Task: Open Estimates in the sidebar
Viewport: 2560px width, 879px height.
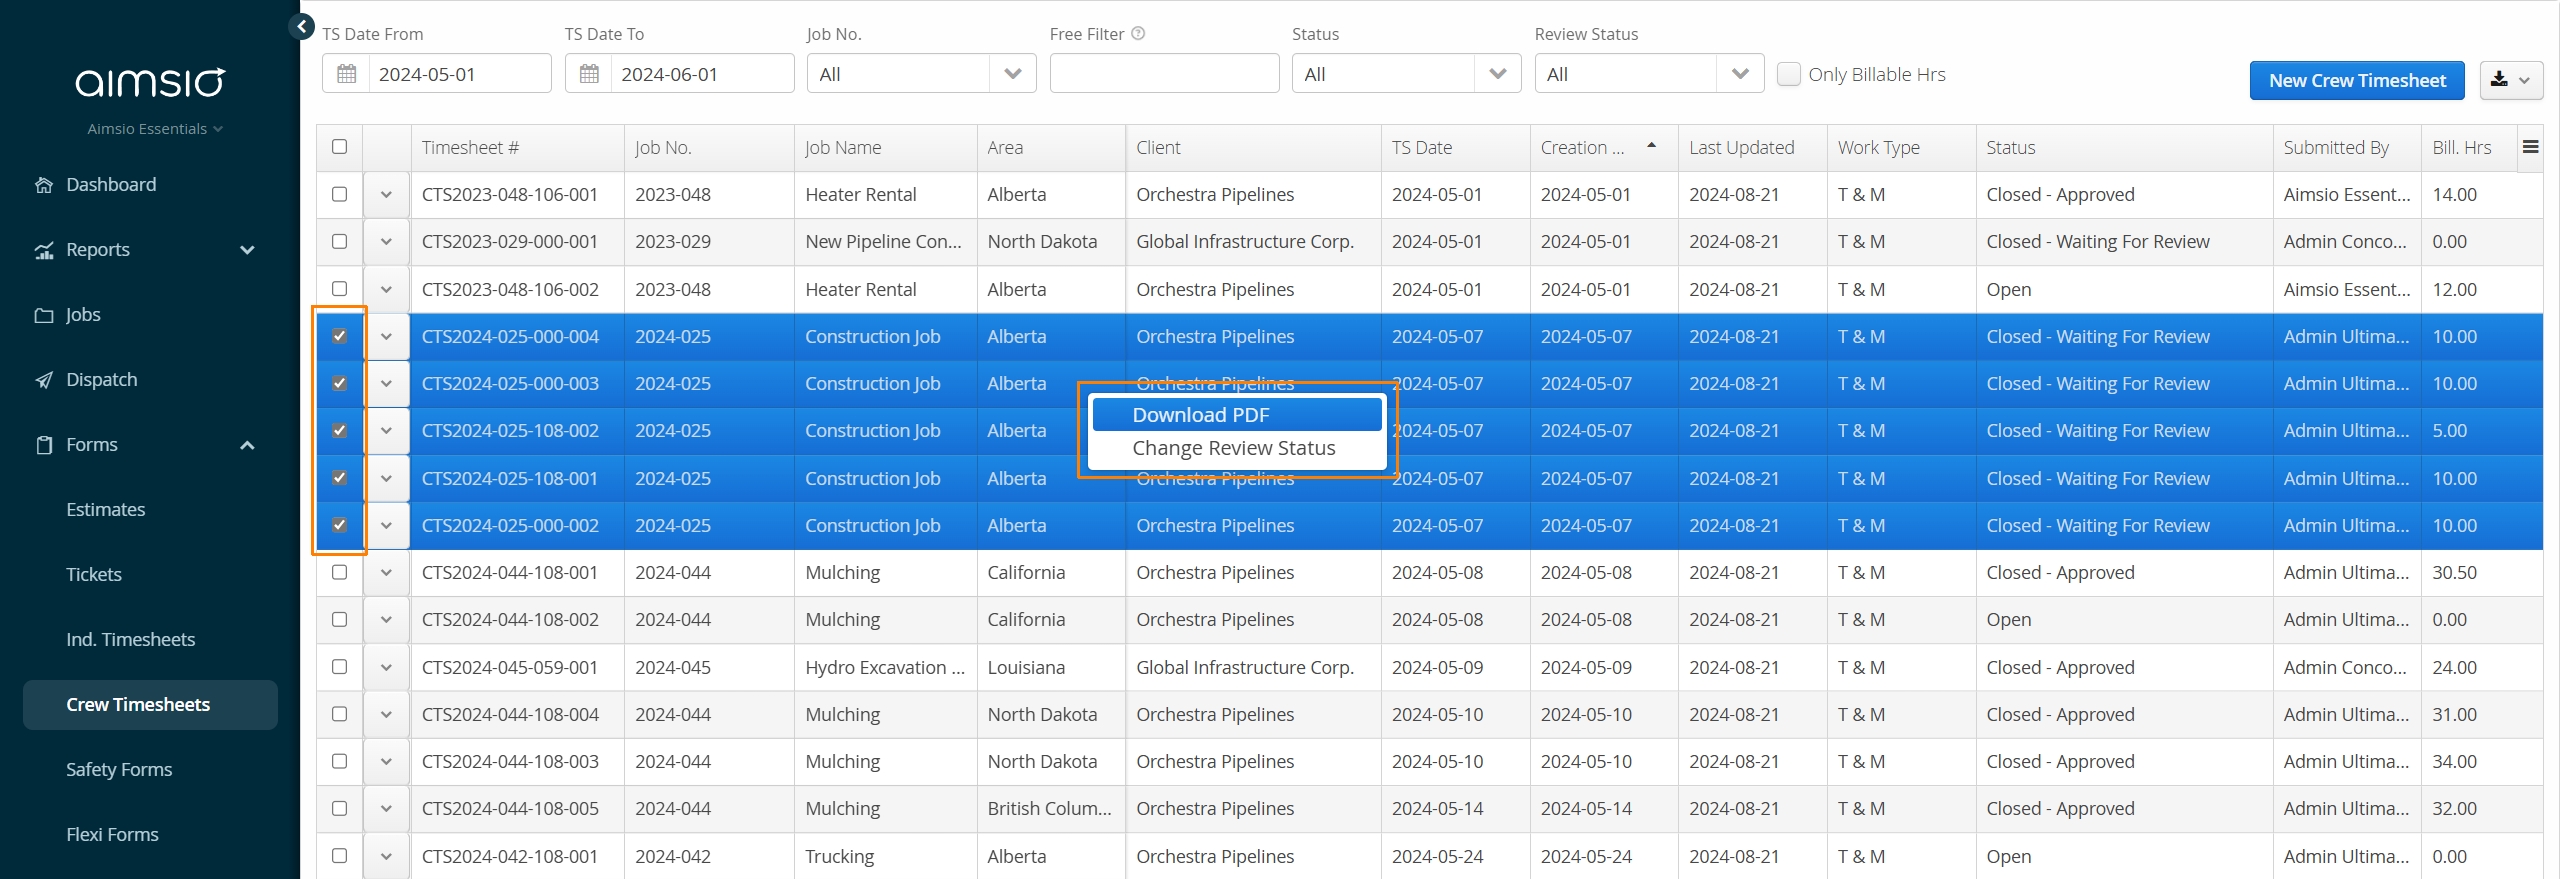Action: [x=105, y=510]
